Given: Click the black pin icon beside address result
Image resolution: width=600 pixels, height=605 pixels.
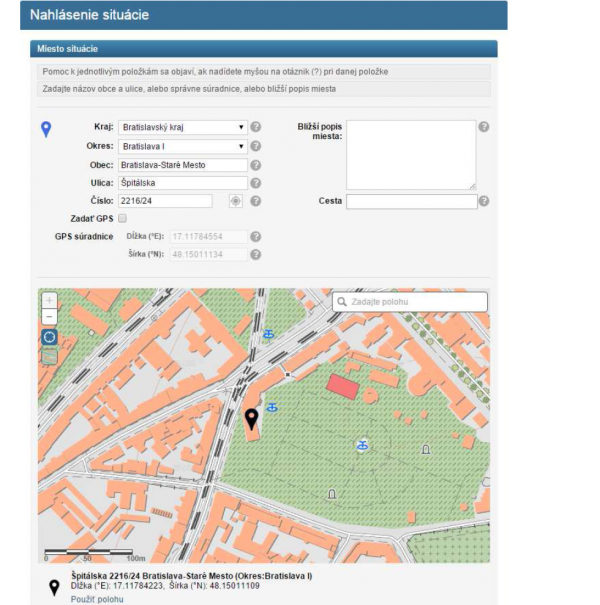Looking at the screenshot, I should click(54, 588).
